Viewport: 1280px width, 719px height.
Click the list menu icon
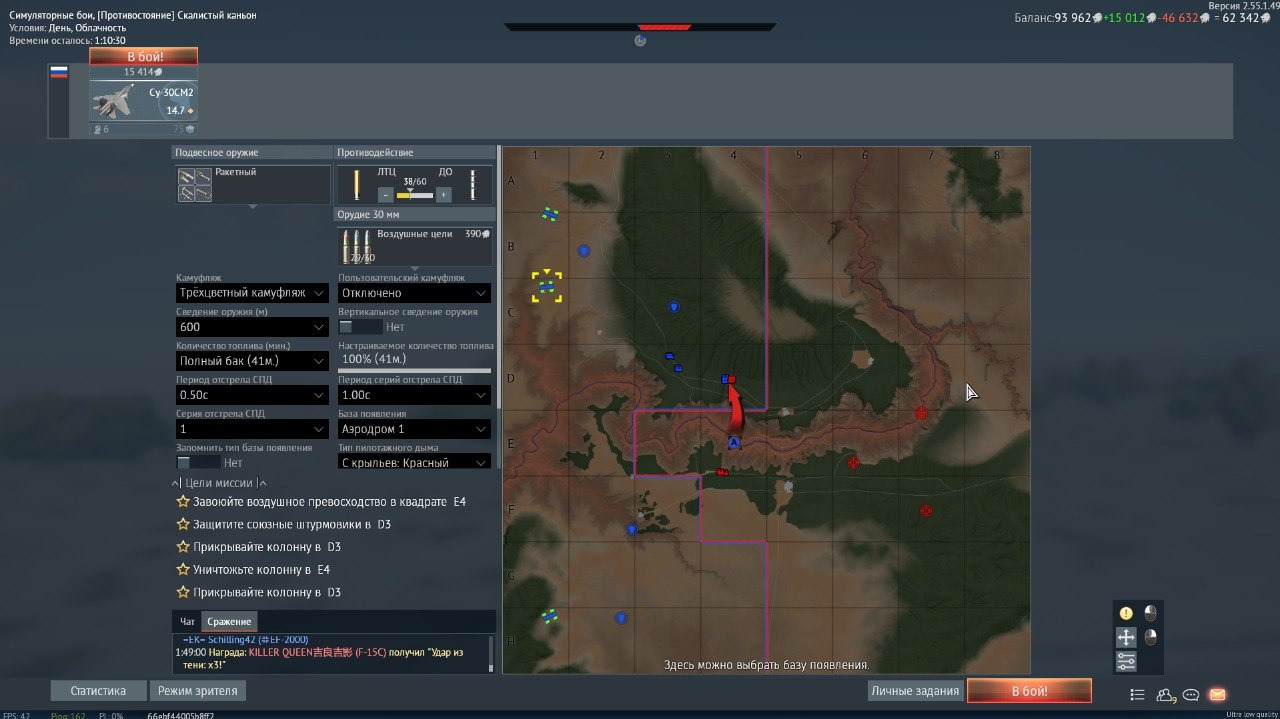coord(1137,695)
